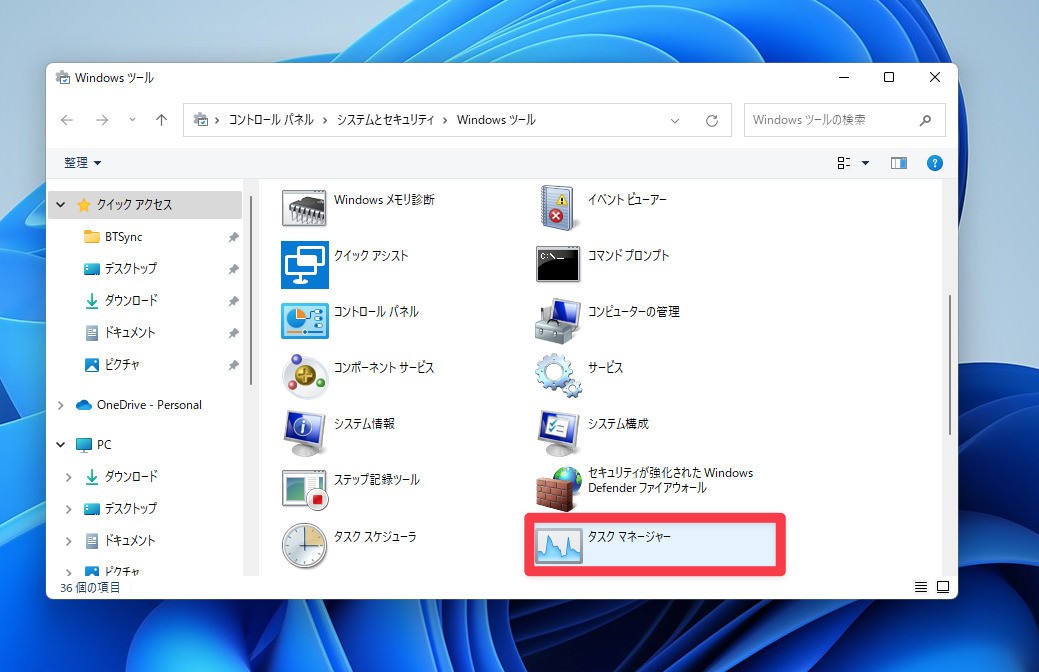Collapse the クイック アクセス tree node
Screen dimensions: 1039x672
point(61,205)
